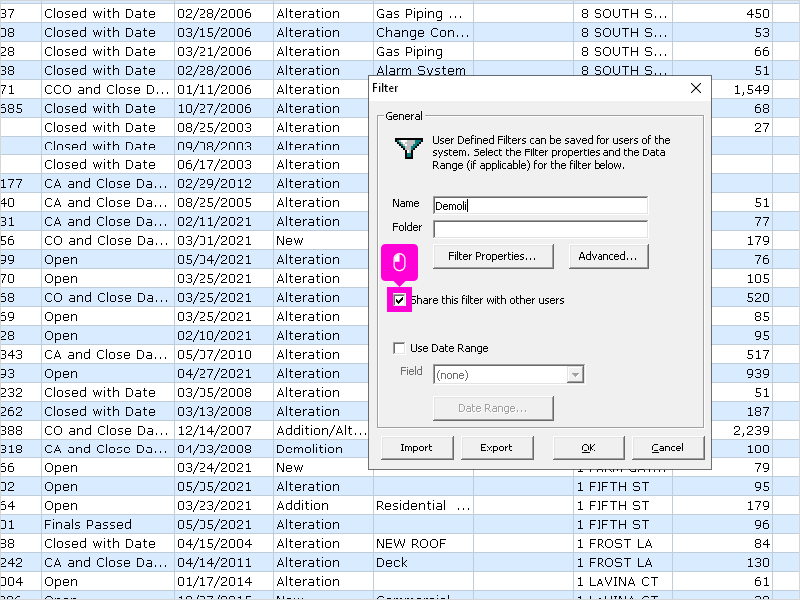The height and width of the screenshot is (600, 800).
Task: Click the 02/11/2021 date cell
Action: click(224, 221)
